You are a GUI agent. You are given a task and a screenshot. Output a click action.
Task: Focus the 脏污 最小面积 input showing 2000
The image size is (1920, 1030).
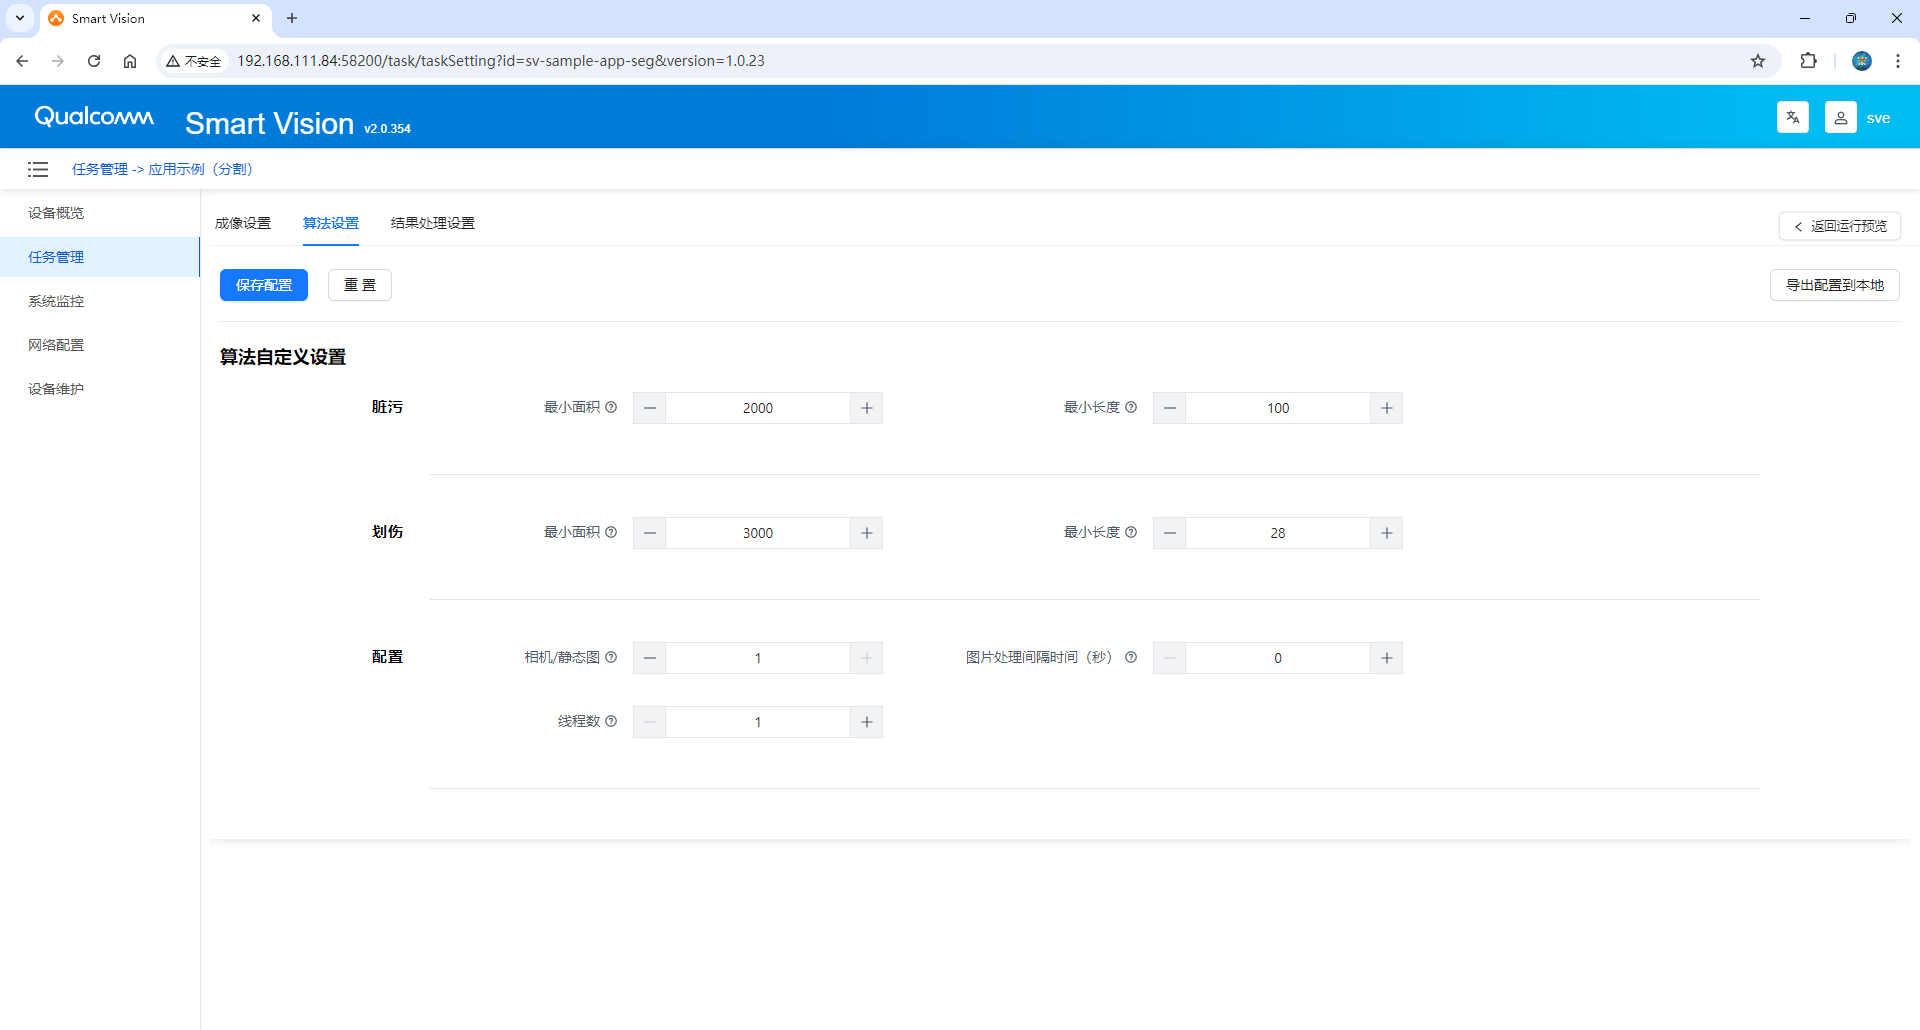coord(758,408)
